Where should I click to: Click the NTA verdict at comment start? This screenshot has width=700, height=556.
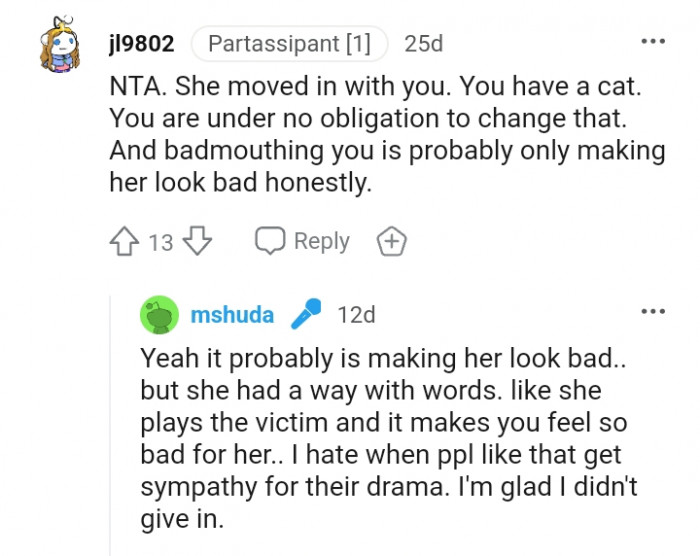tap(131, 86)
